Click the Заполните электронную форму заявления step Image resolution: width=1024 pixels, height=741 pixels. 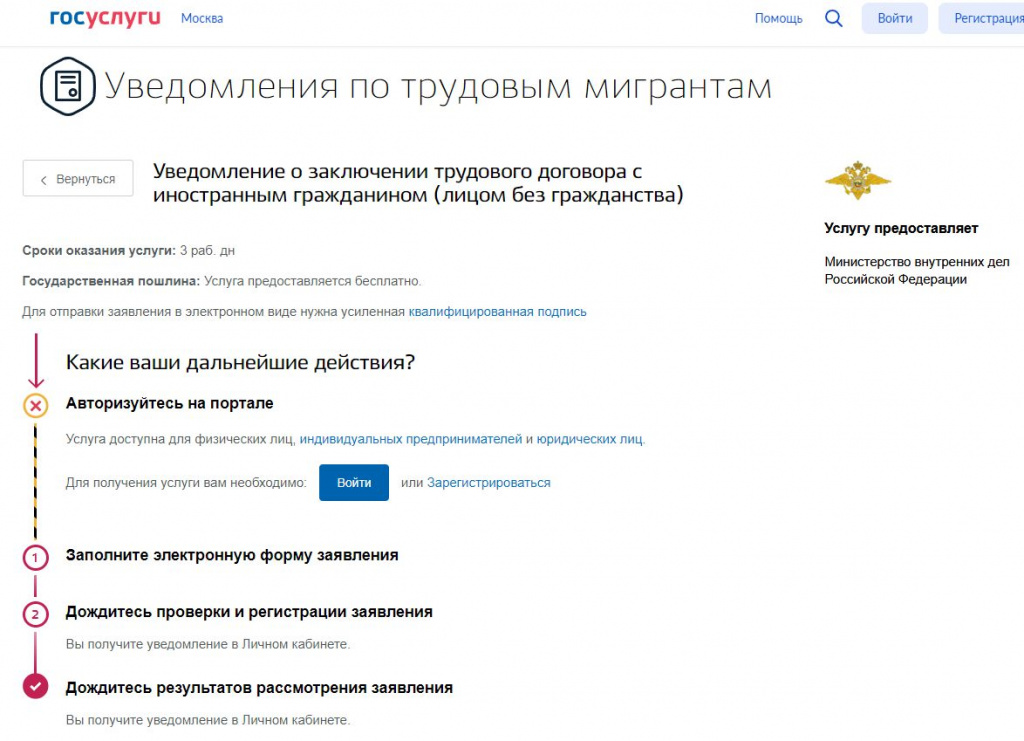point(232,555)
